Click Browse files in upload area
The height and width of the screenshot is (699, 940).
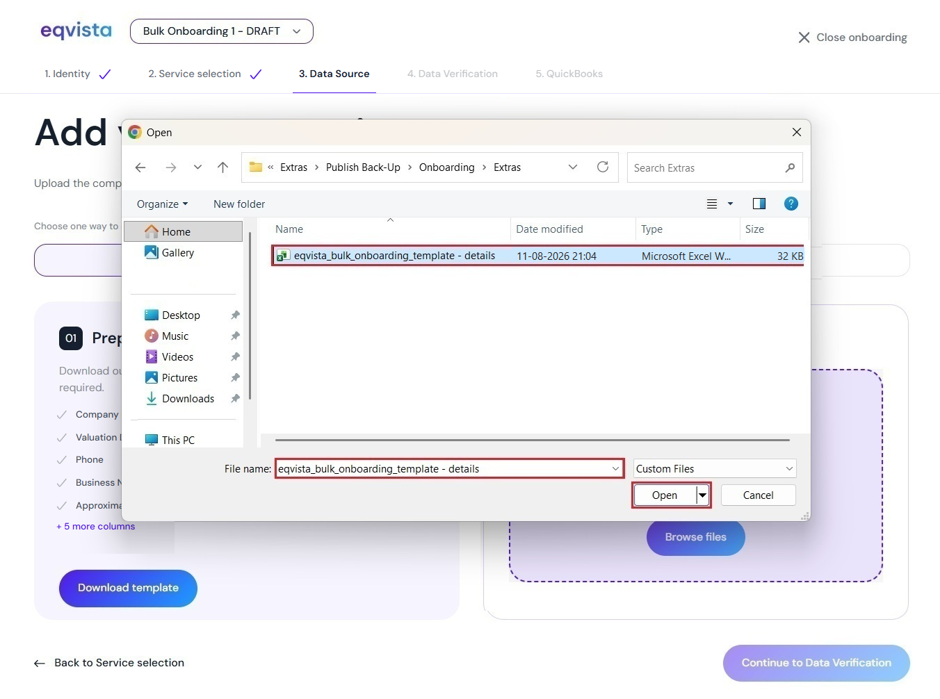695,537
